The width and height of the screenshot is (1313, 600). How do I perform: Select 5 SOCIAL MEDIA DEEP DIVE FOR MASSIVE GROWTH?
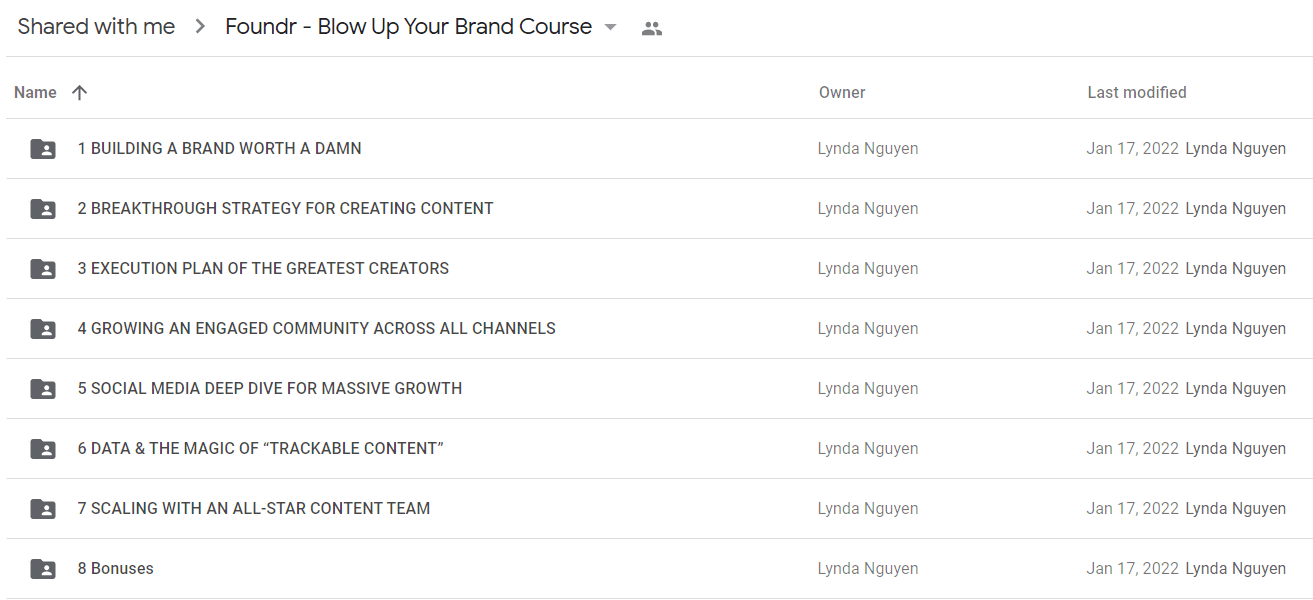pos(270,388)
